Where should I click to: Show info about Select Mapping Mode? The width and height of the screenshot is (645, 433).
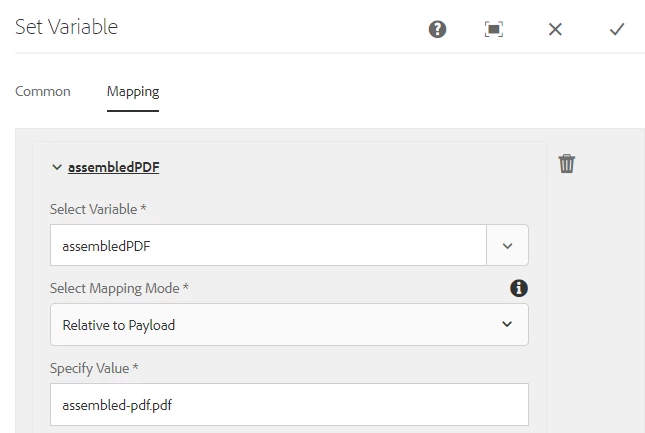pos(519,288)
